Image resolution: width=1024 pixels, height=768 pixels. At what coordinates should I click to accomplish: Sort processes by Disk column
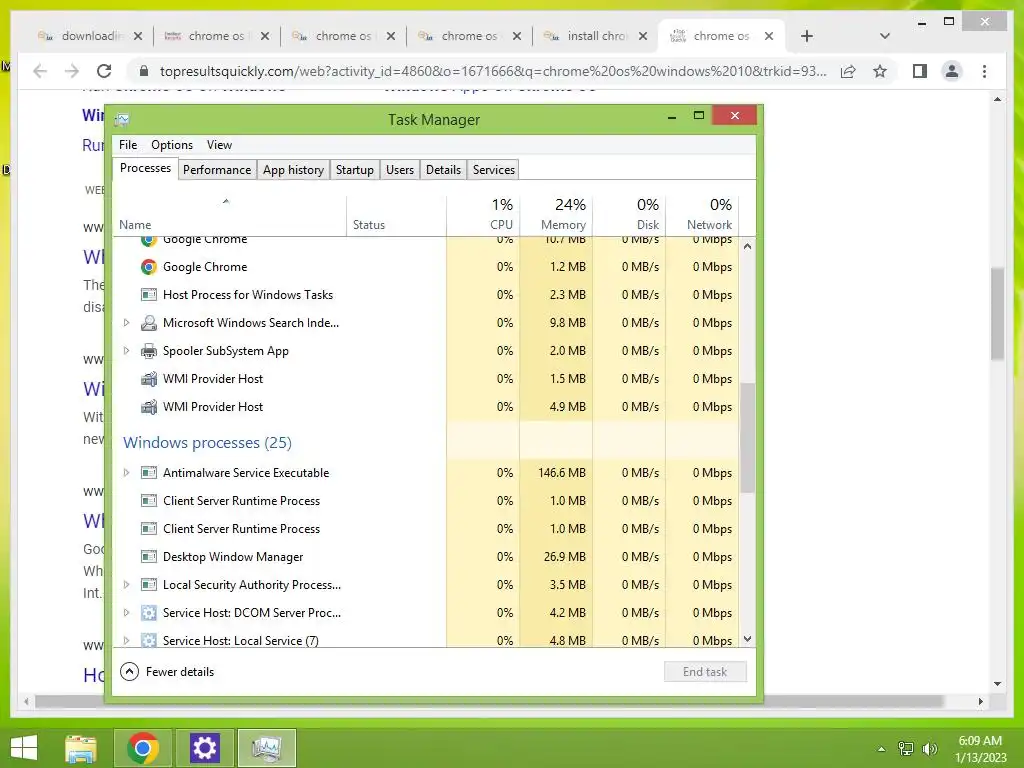pos(630,215)
